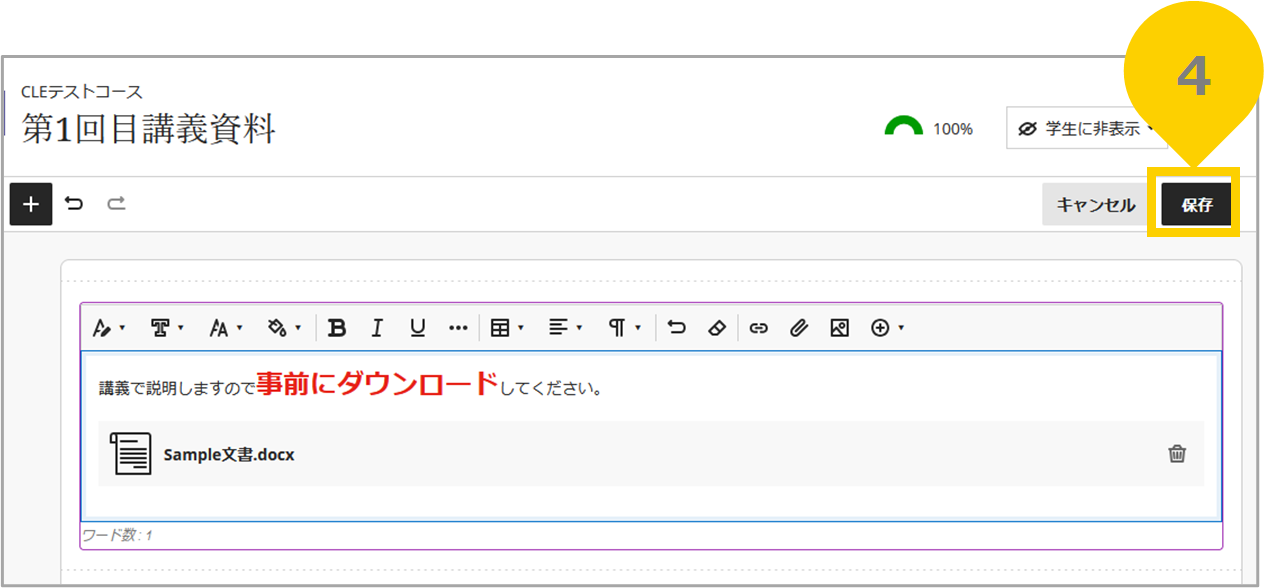This screenshot has width=1264, height=588.
Task: Open insert table dropdown
Action: [x=507, y=328]
